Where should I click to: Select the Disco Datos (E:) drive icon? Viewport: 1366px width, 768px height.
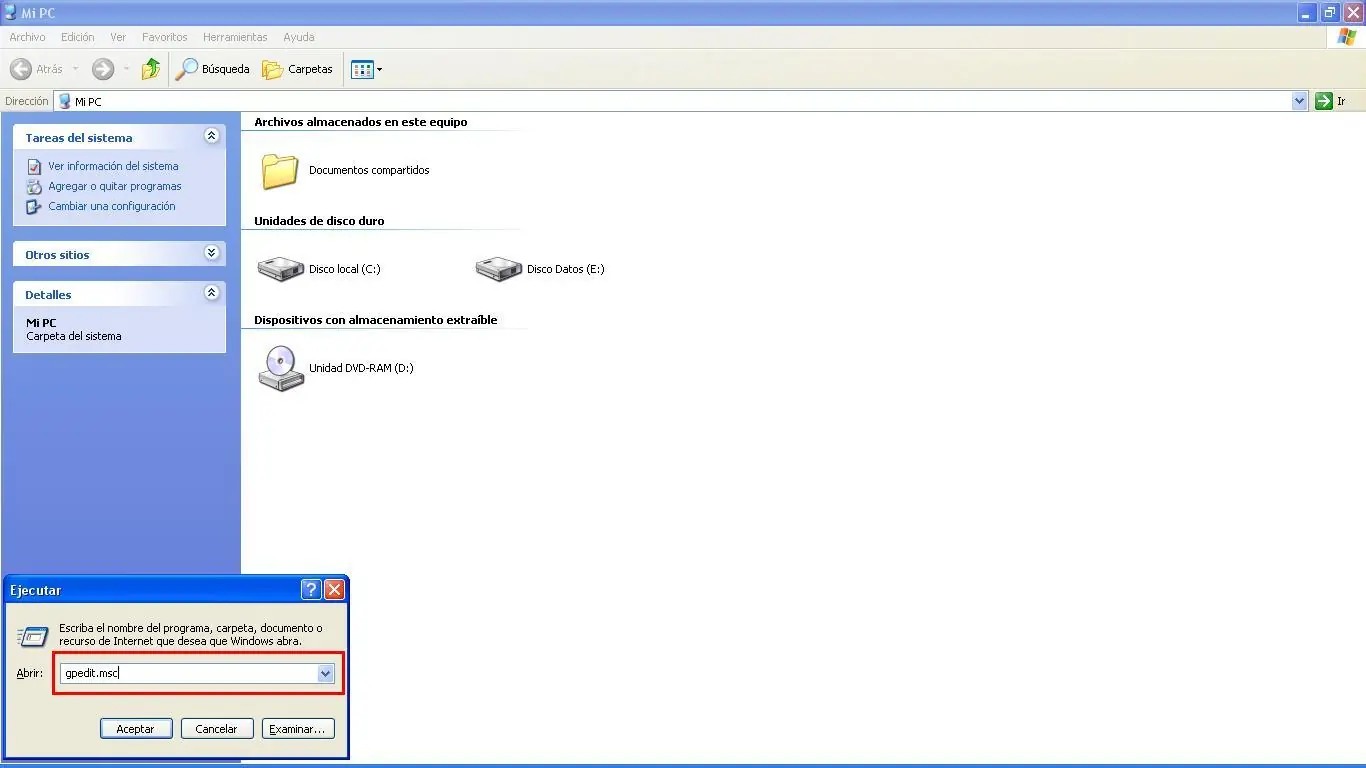(498, 269)
